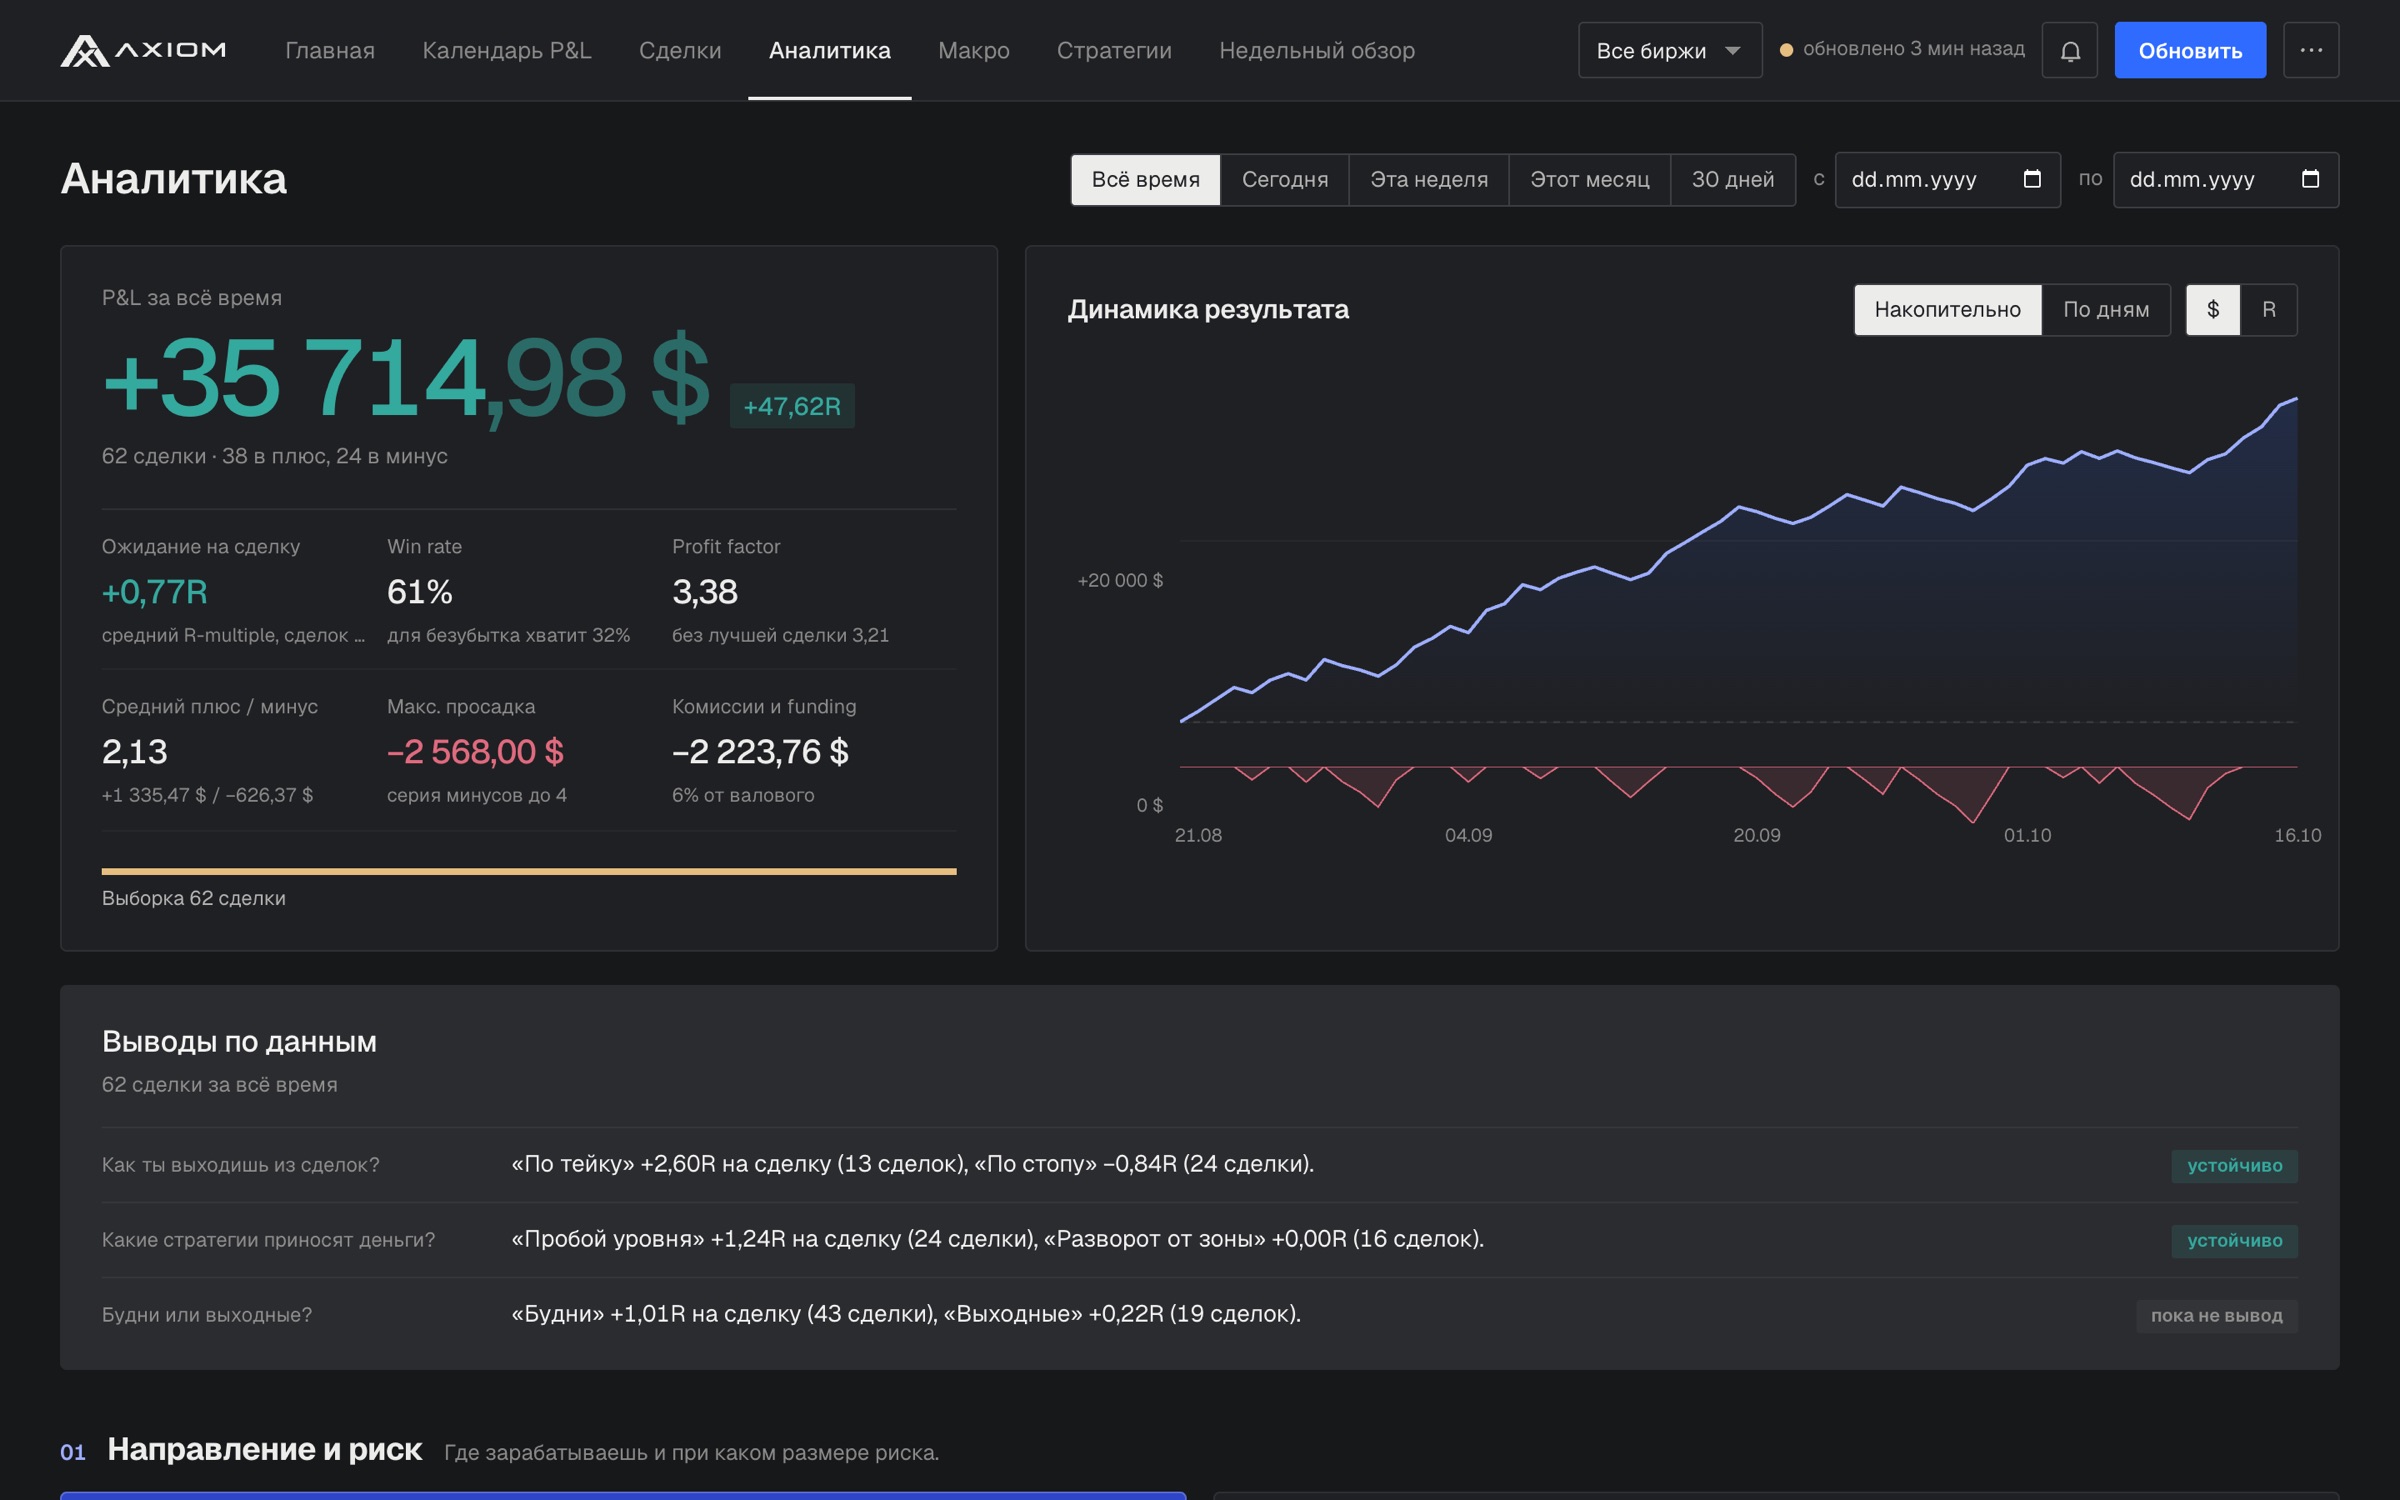The height and width of the screenshot is (1500, 2400).
Task: Switch chart to По дням mode
Action: pos(2106,309)
